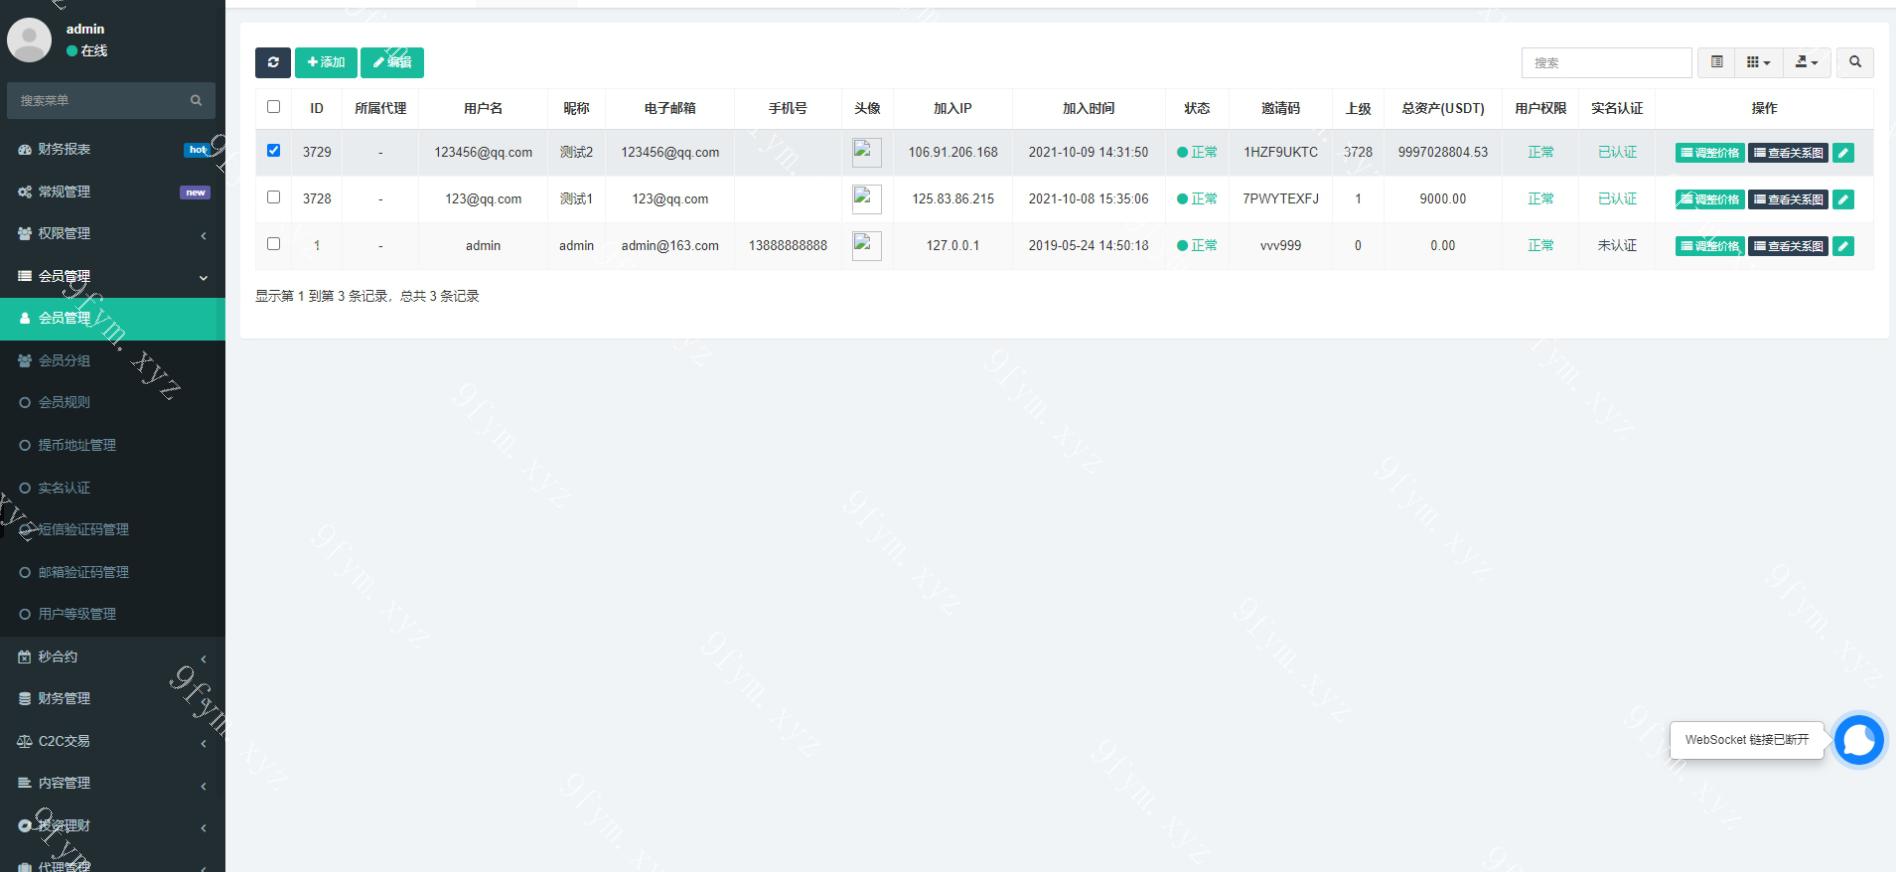Click 查看关系图 for row 3729
The width and height of the screenshot is (1896, 872).
point(1788,153)
